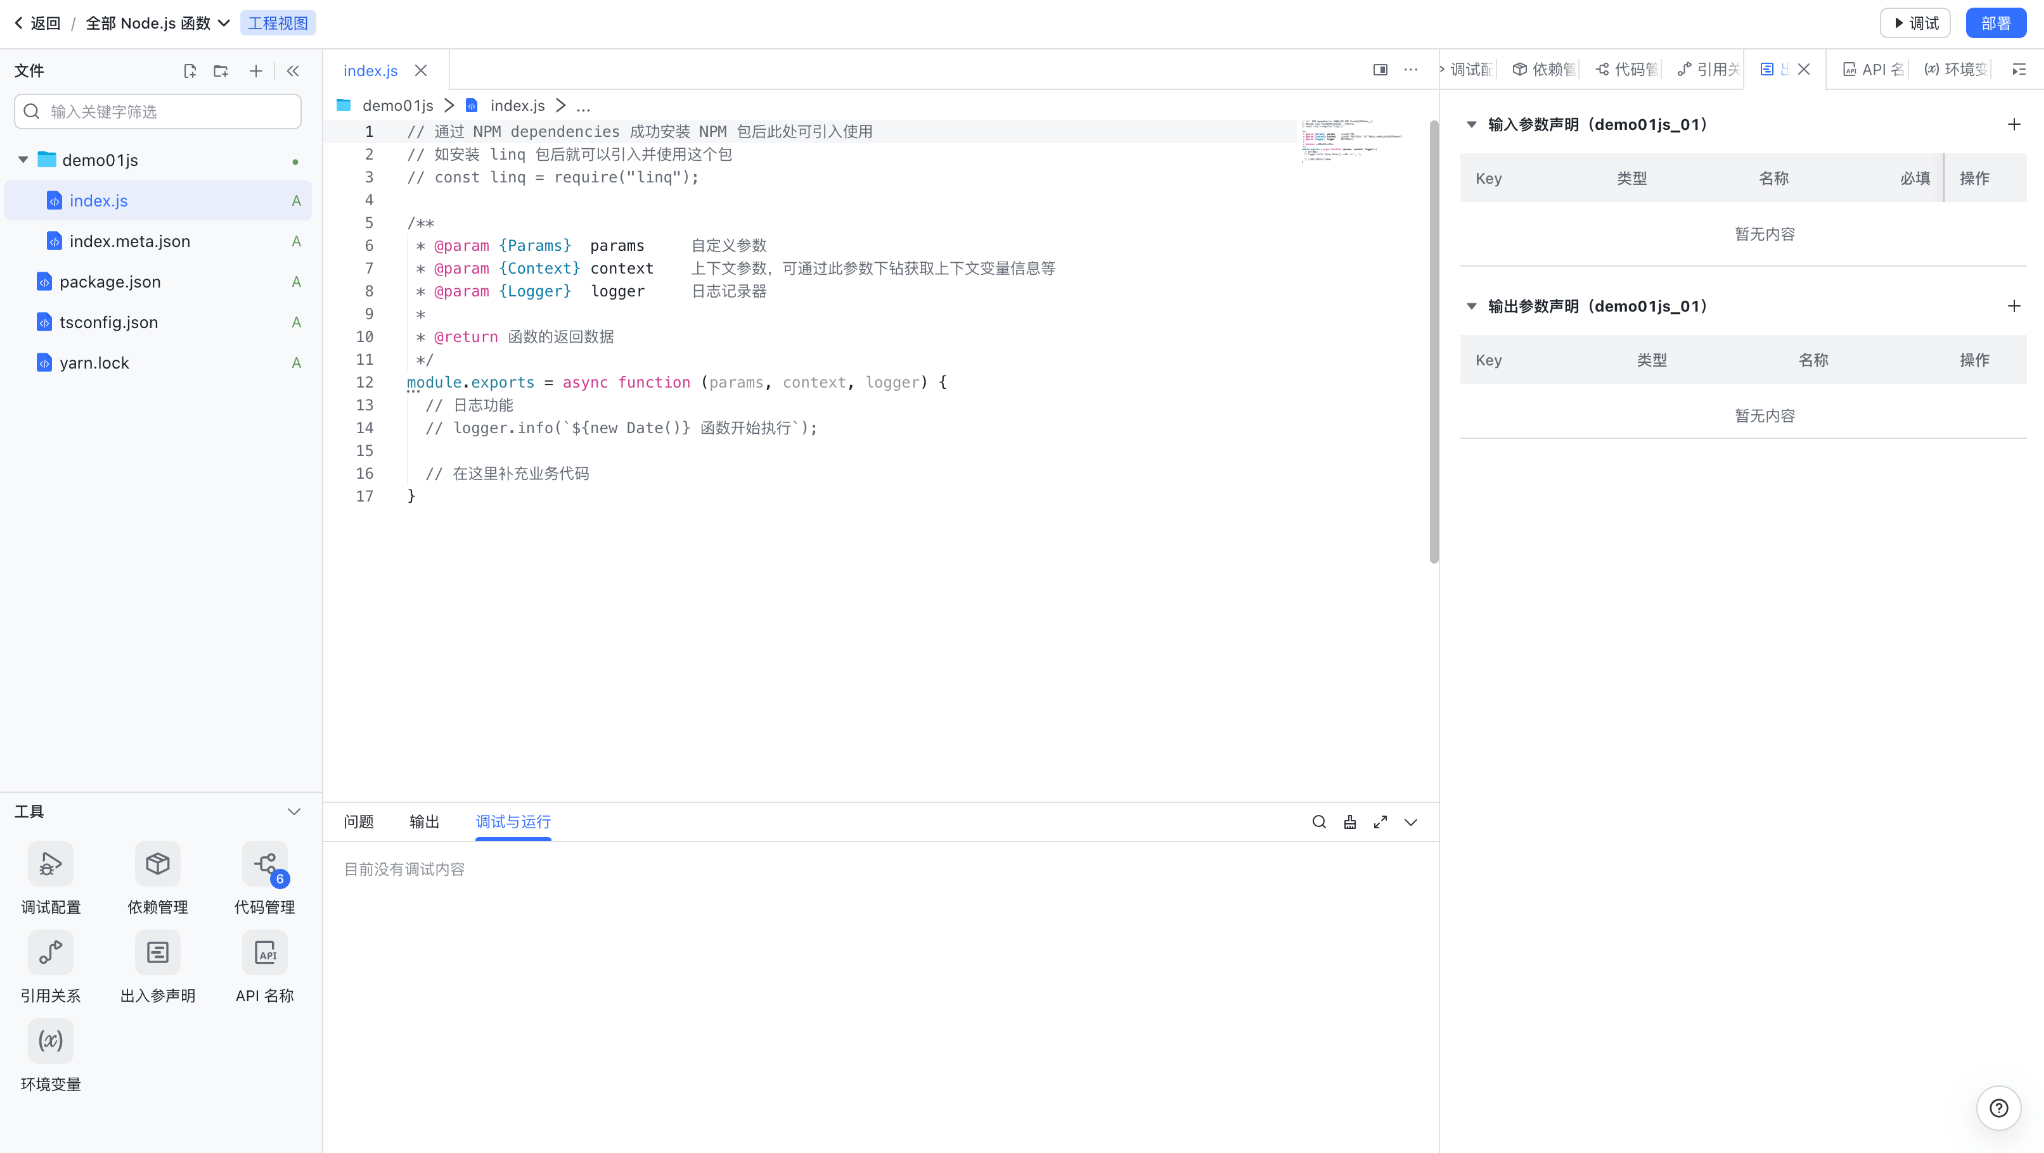Click line number 16 in the gutter
Screen dimensions: 2044x1153
[364, 474]
